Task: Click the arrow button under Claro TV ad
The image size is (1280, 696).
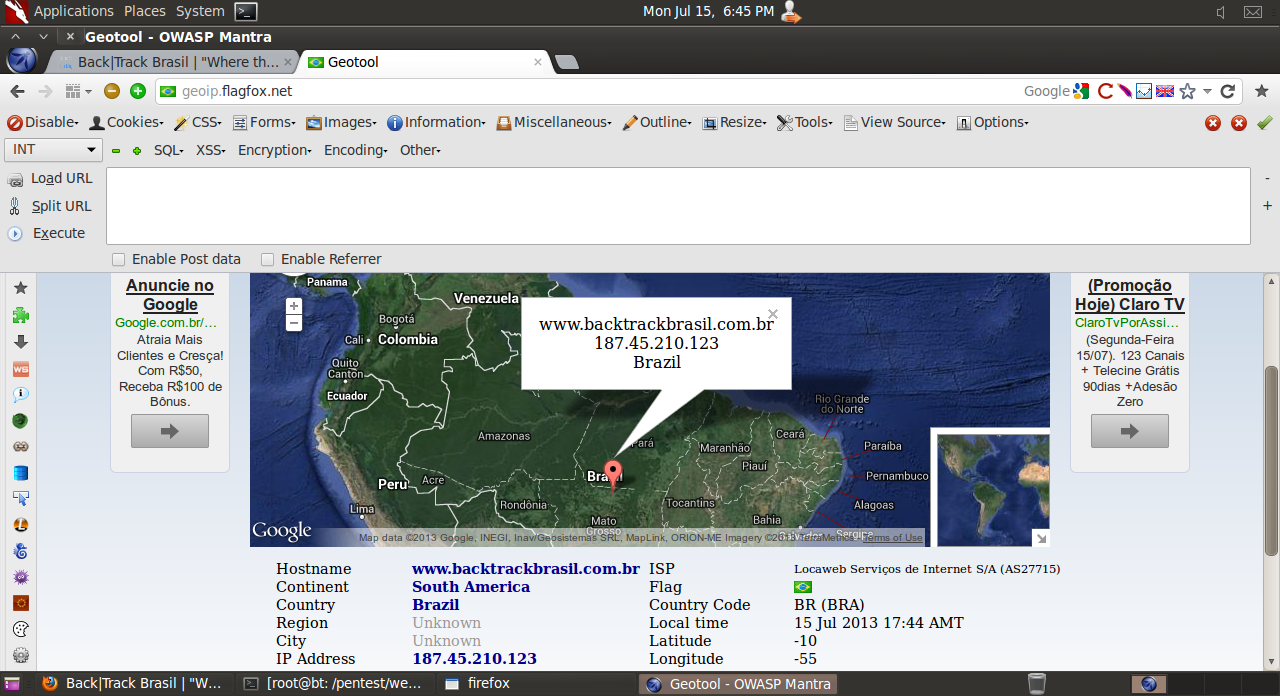Action: click(1130, 431)
